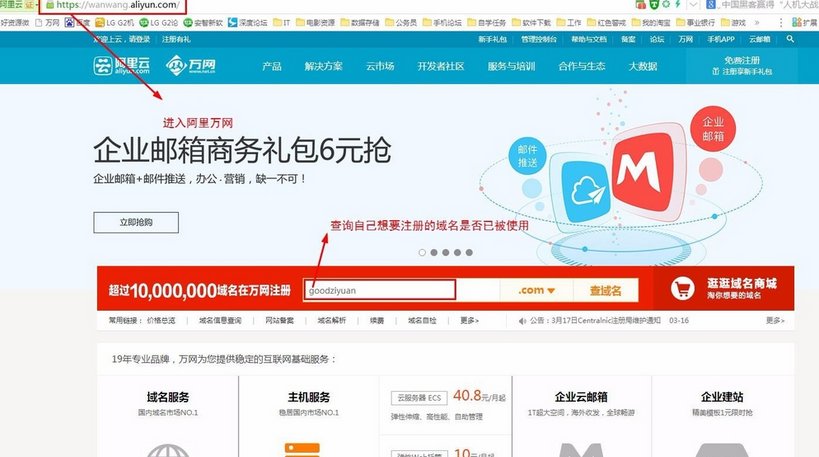Open the 价格总览 quick link

click(161, 321)
